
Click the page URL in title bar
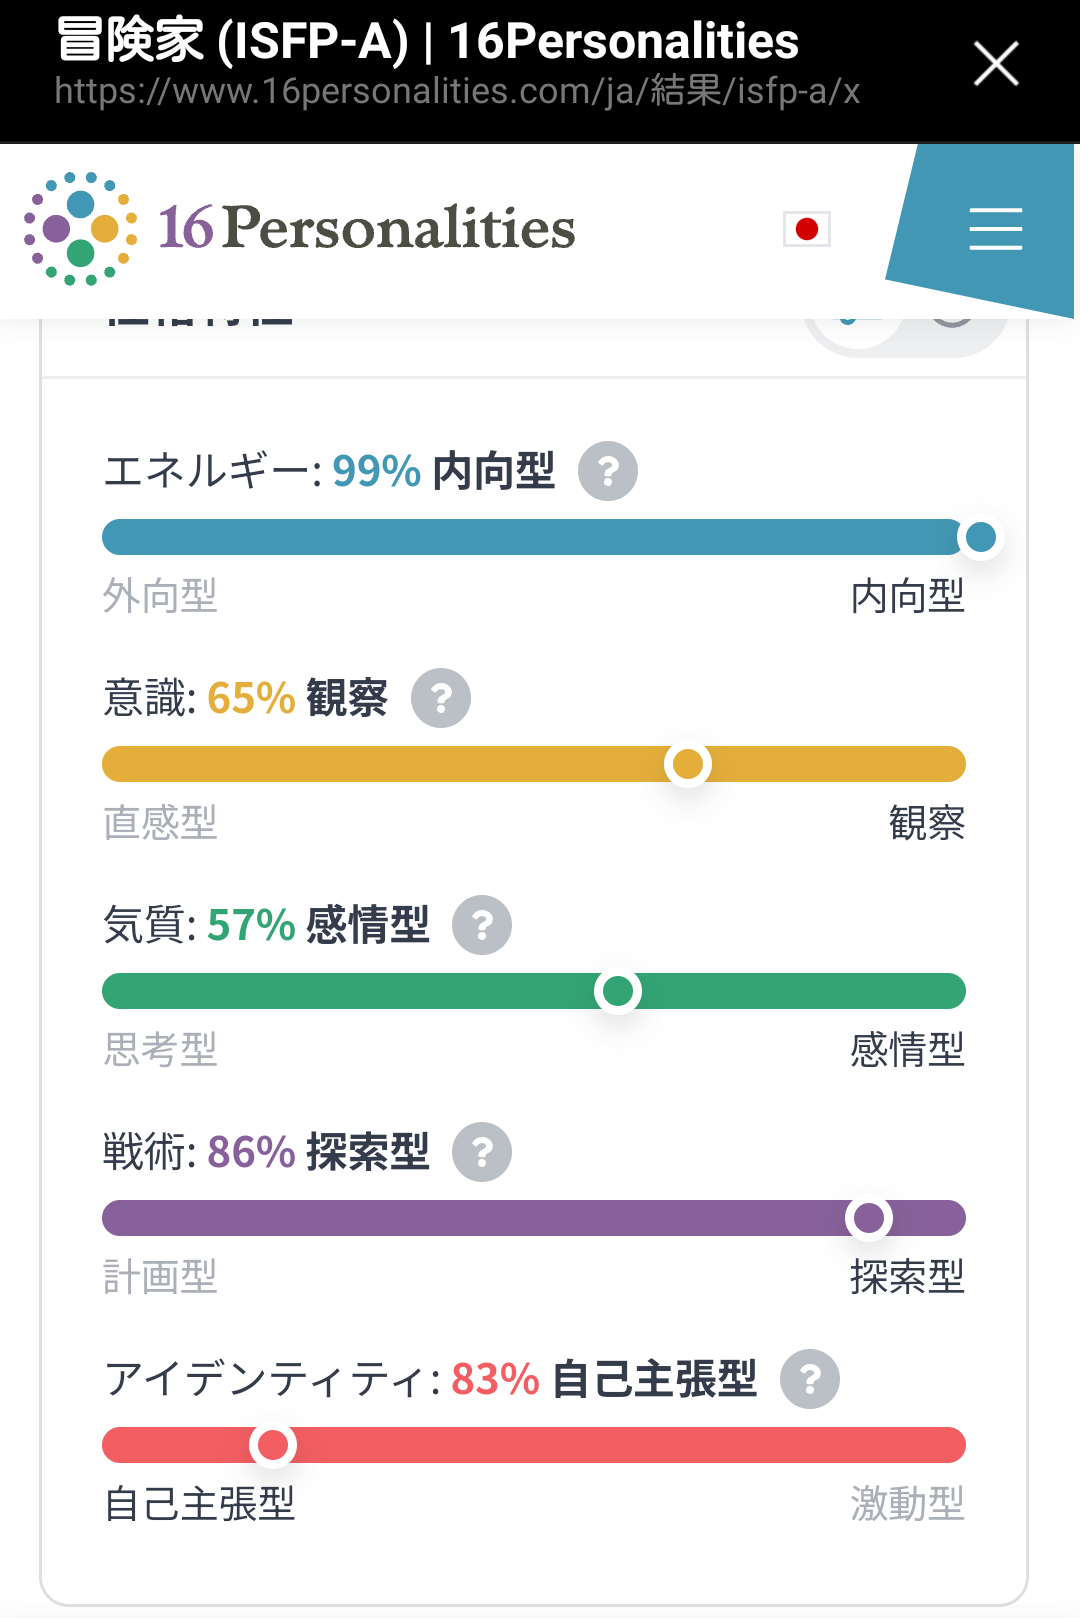(457, 92)
